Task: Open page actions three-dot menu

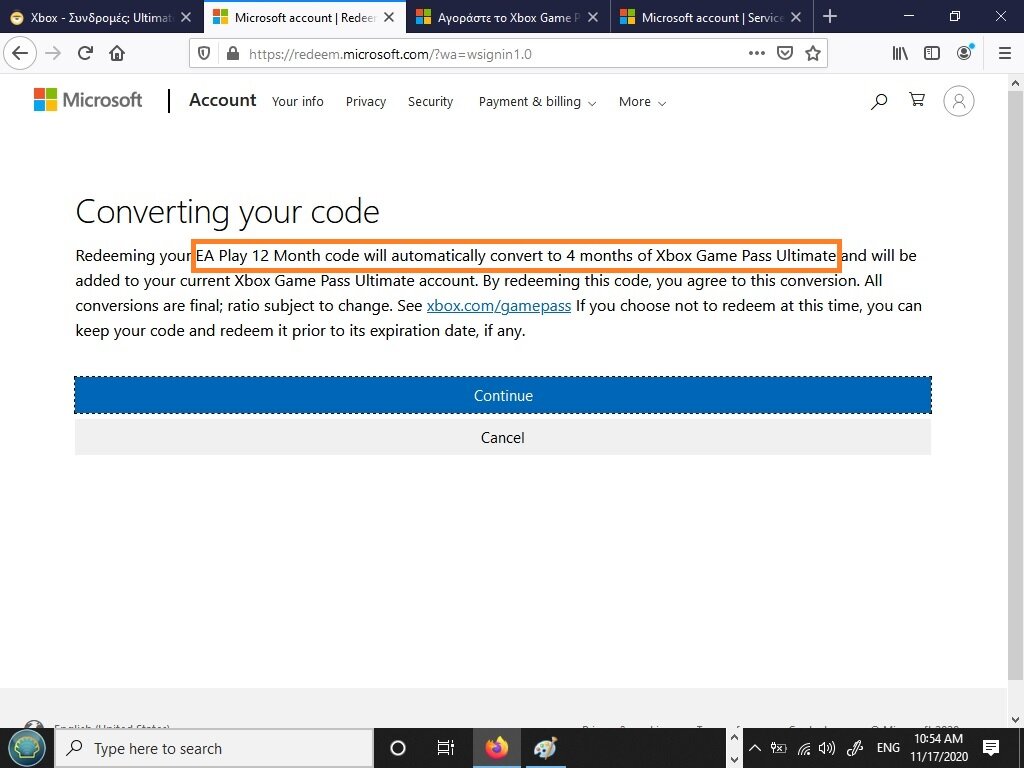Action: (x=756, y=54)
